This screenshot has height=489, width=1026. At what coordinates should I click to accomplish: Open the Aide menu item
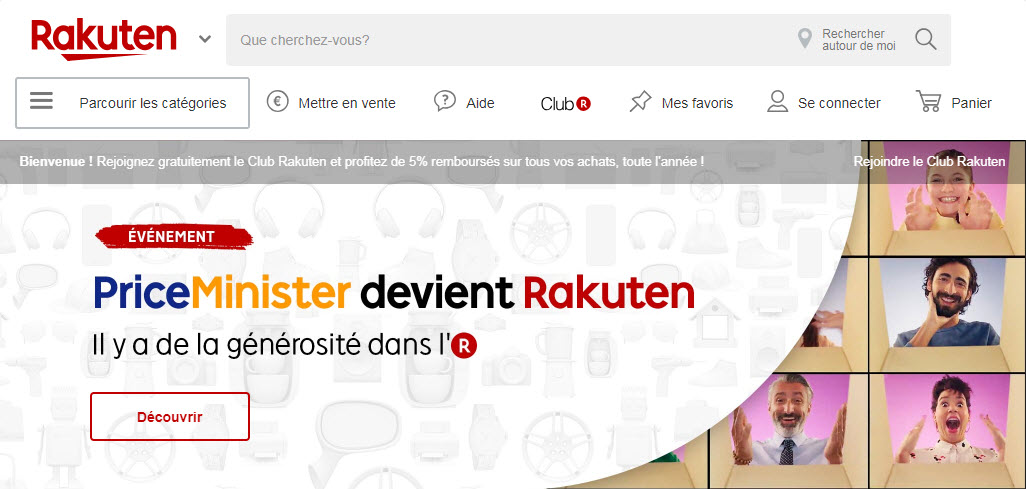pos(480,103)
